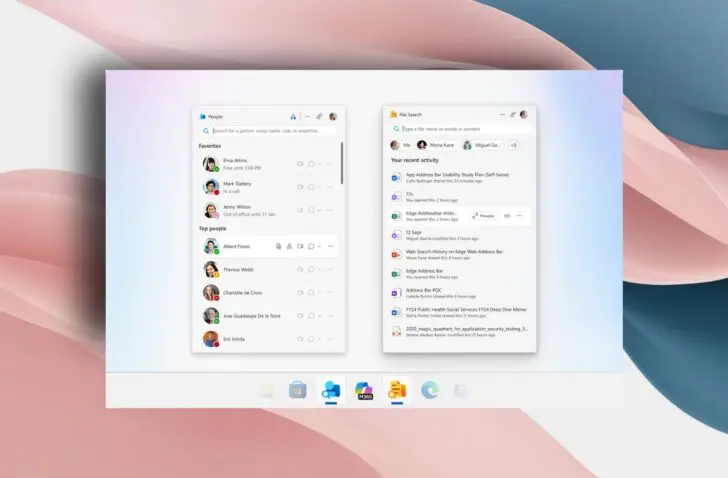Start a video call with Mark Slattery
The width and height of the screenshot is (728, 478).
click(x=300, y=187)
